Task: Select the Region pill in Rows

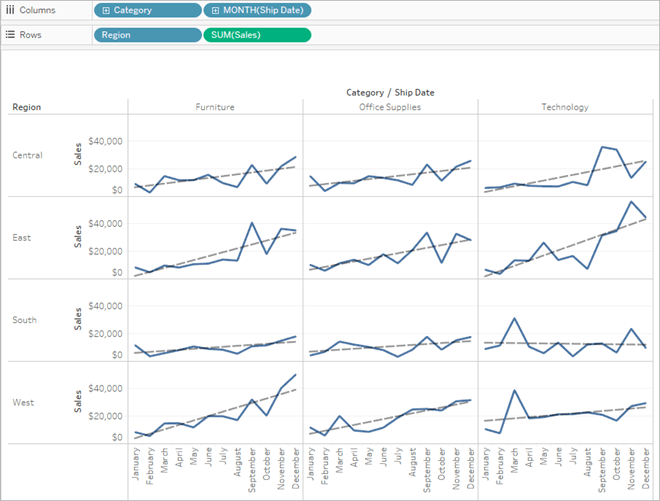Action: (x=148, y=35)
